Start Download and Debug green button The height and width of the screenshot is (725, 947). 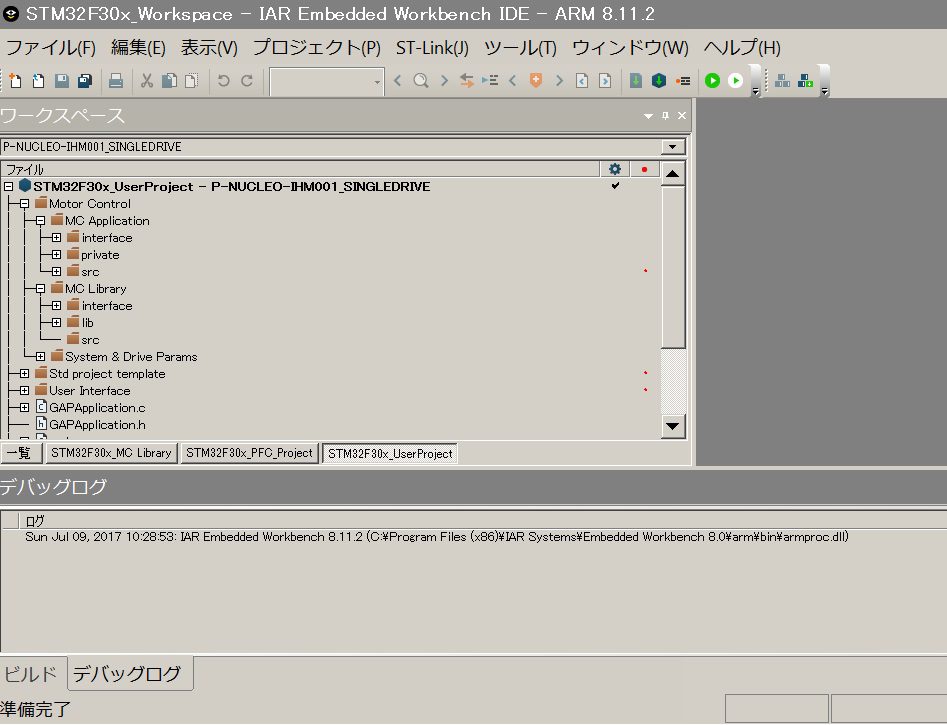tap(713, 80)
